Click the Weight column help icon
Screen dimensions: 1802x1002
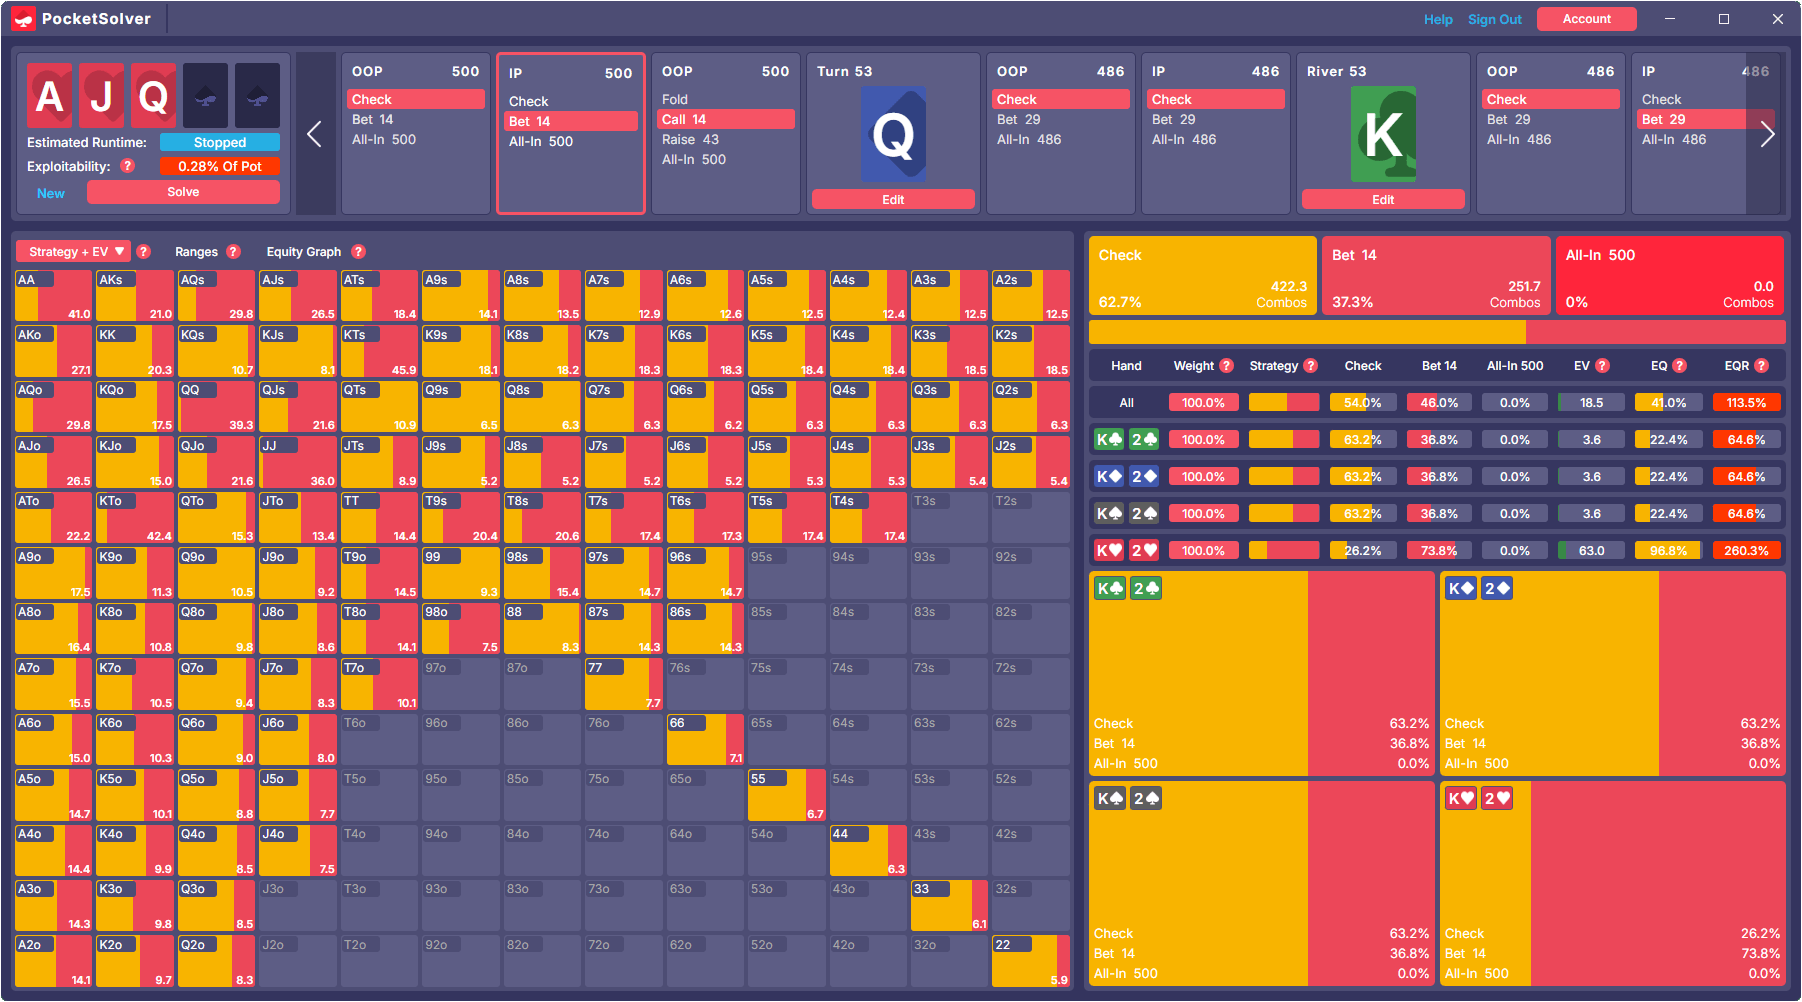coord(1225,366)
